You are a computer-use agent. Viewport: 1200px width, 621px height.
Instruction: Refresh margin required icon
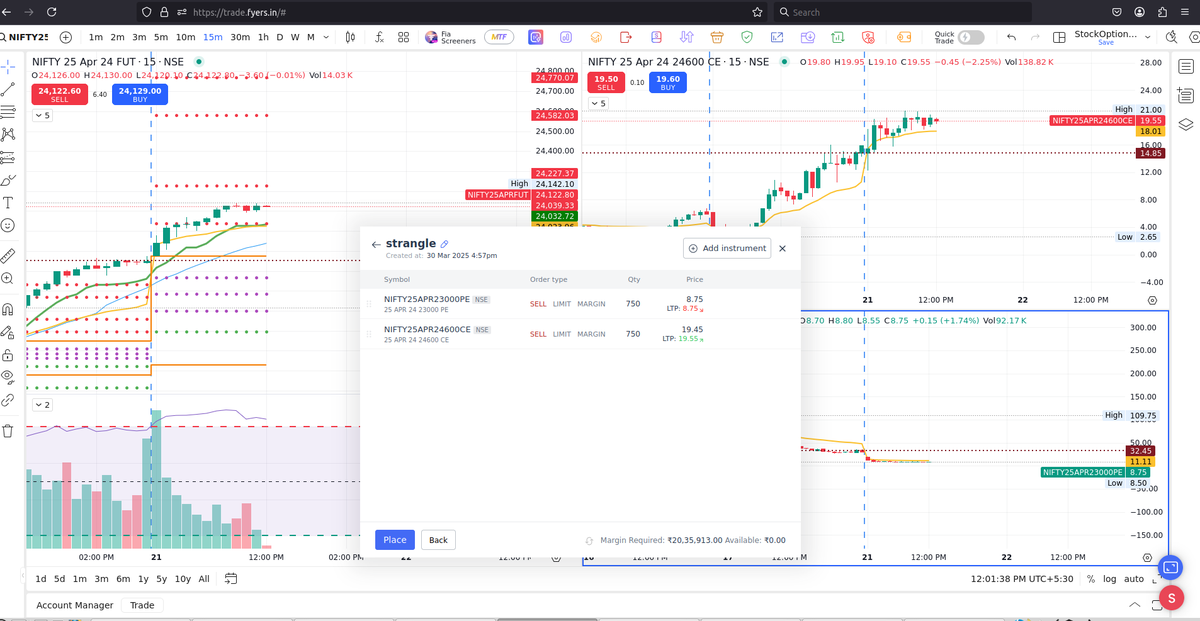coord(590,541)
